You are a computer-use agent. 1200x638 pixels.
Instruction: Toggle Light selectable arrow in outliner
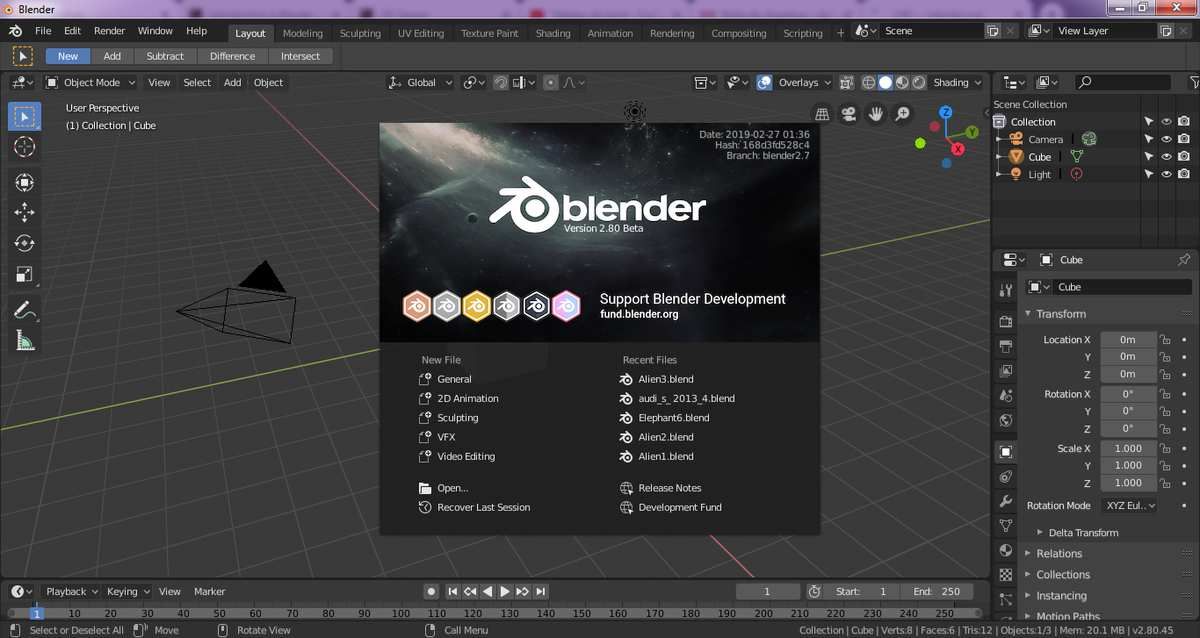coord(1149,174)
